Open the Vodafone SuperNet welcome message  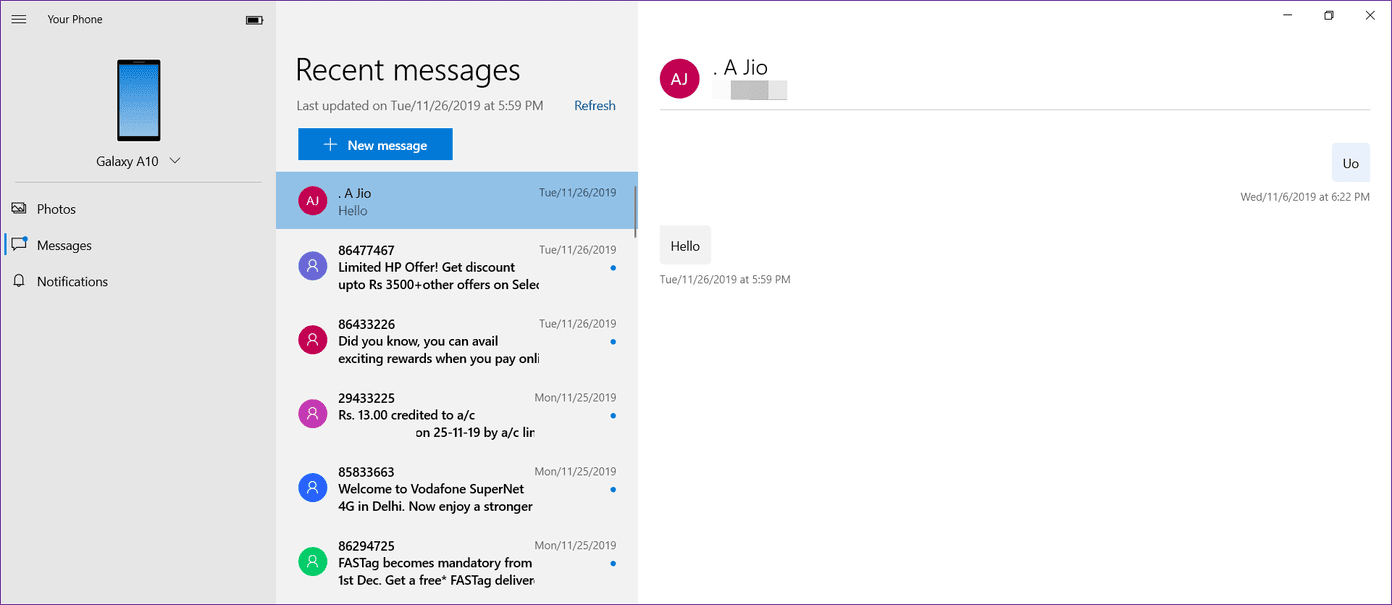456,489
